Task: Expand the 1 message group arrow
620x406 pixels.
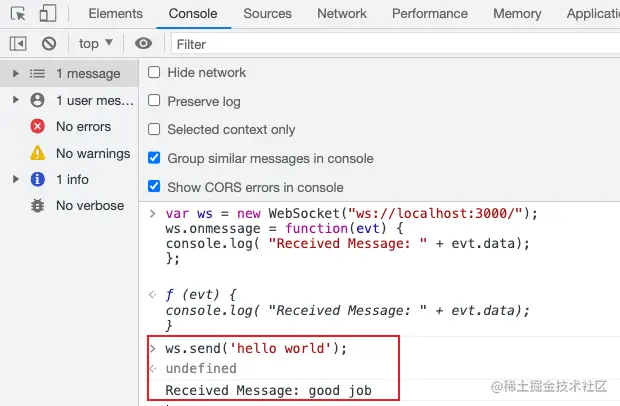Action: 15,73
